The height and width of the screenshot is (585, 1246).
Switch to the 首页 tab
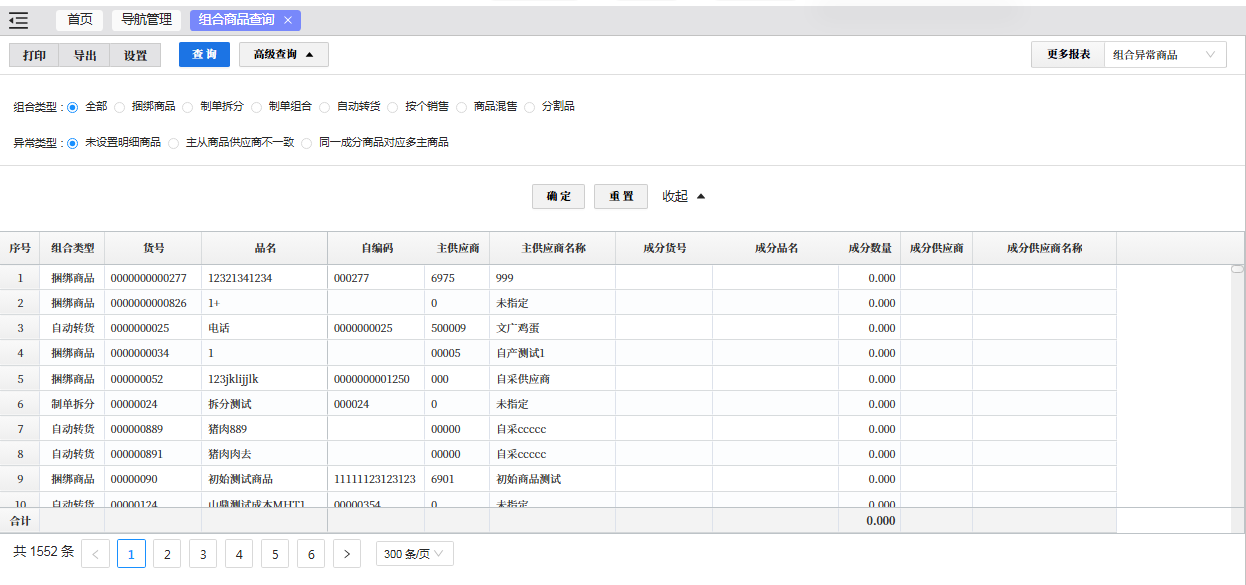(80, 20)
